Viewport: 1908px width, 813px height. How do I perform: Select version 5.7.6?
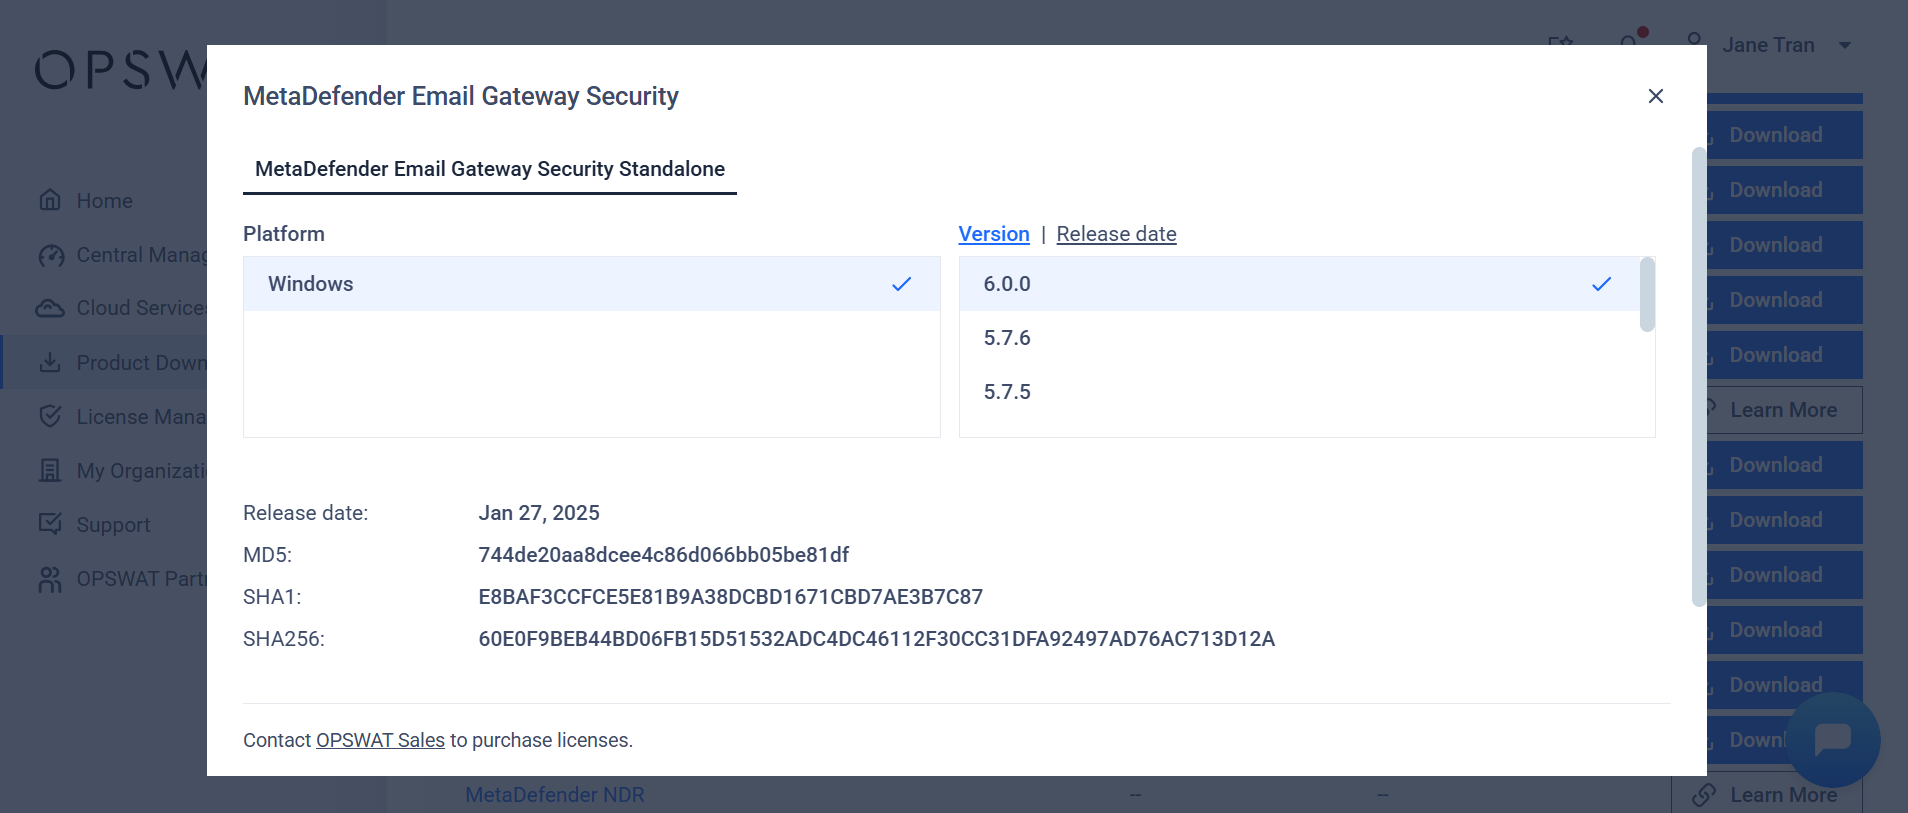point(1299,338)
